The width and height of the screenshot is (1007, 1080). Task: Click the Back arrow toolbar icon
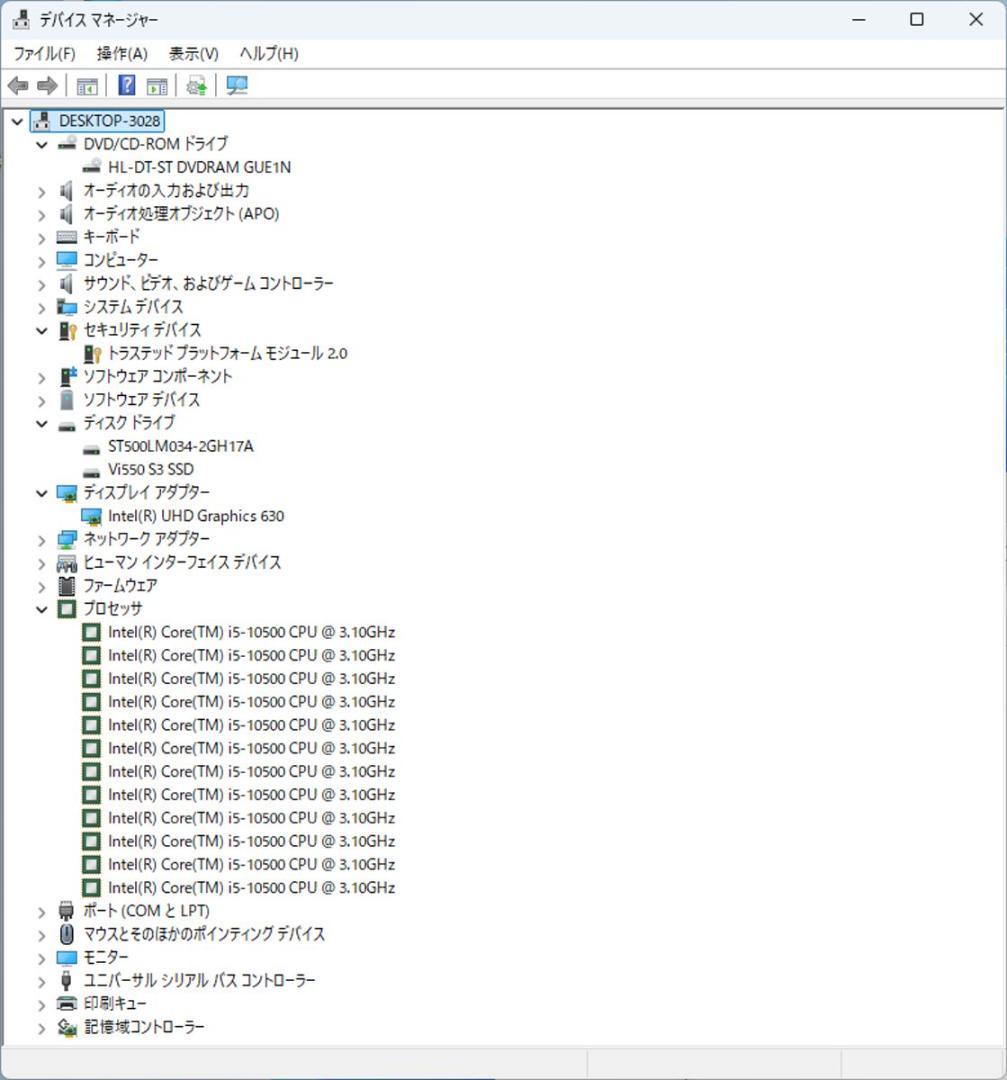18,85
